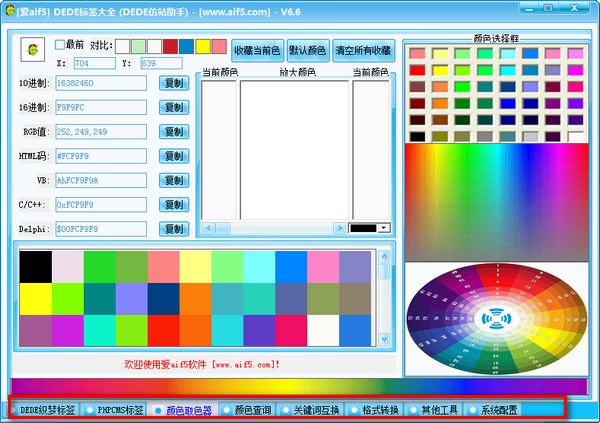Screen dimensions: 600x423
Task: Click the 默认颜色 button
Action: click(x=308, y=50)
